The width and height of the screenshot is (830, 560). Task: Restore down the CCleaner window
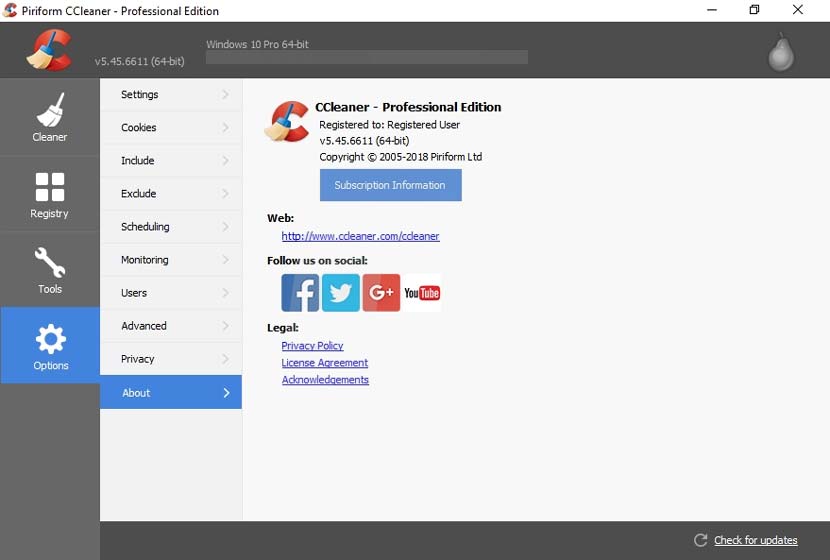tap(754, 10)
